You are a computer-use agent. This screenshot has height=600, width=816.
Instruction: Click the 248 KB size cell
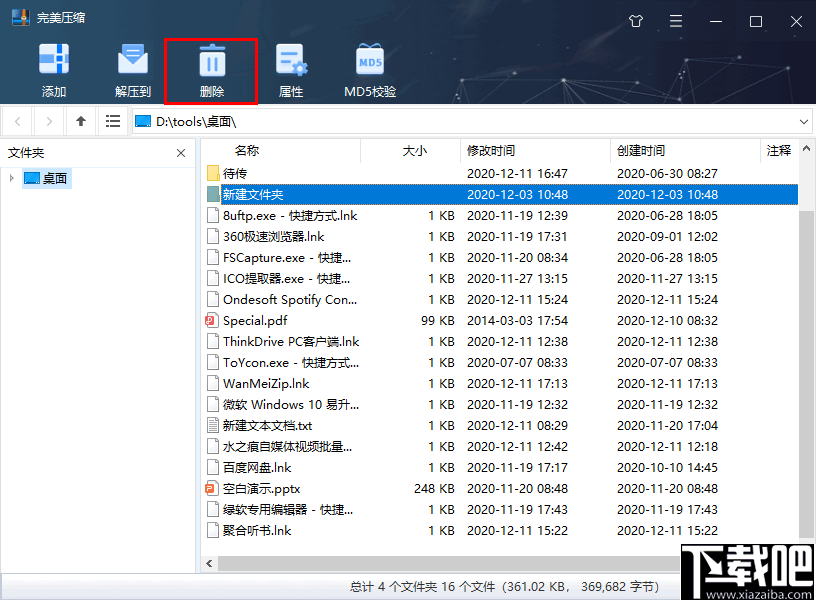coord(434,489)
